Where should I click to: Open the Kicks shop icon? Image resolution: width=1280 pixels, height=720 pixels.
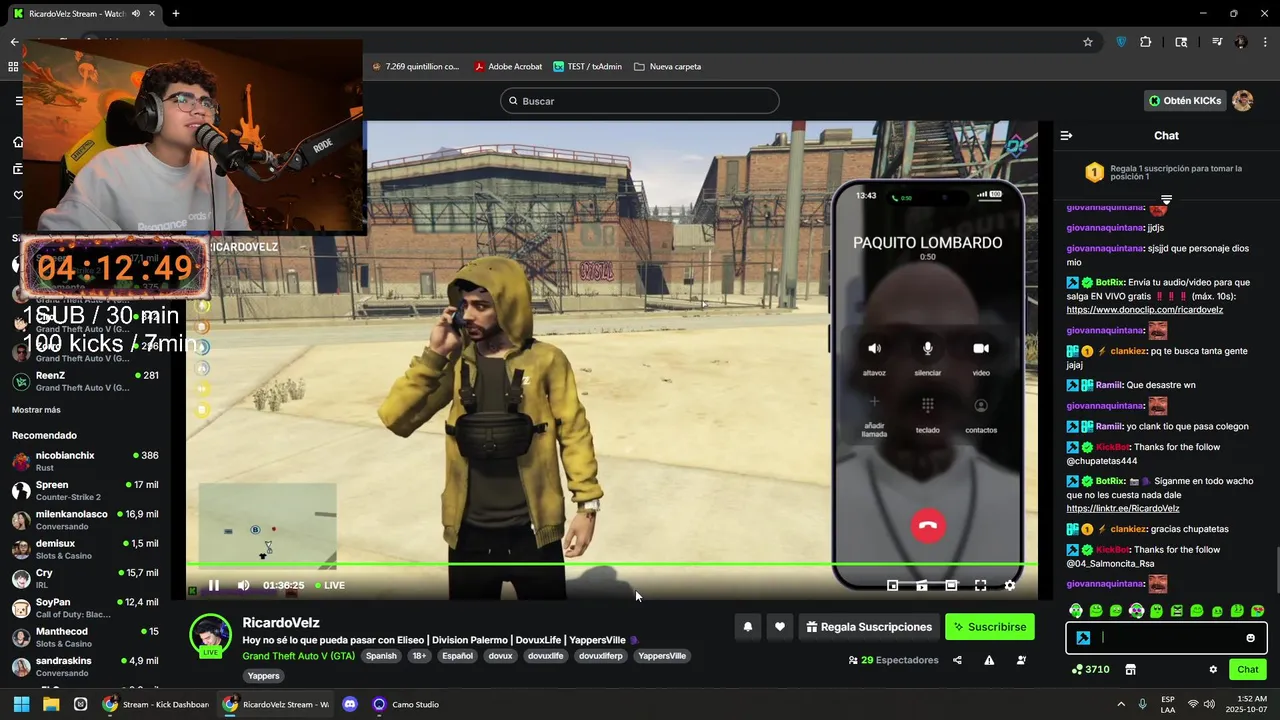[x=1130, y=669]
